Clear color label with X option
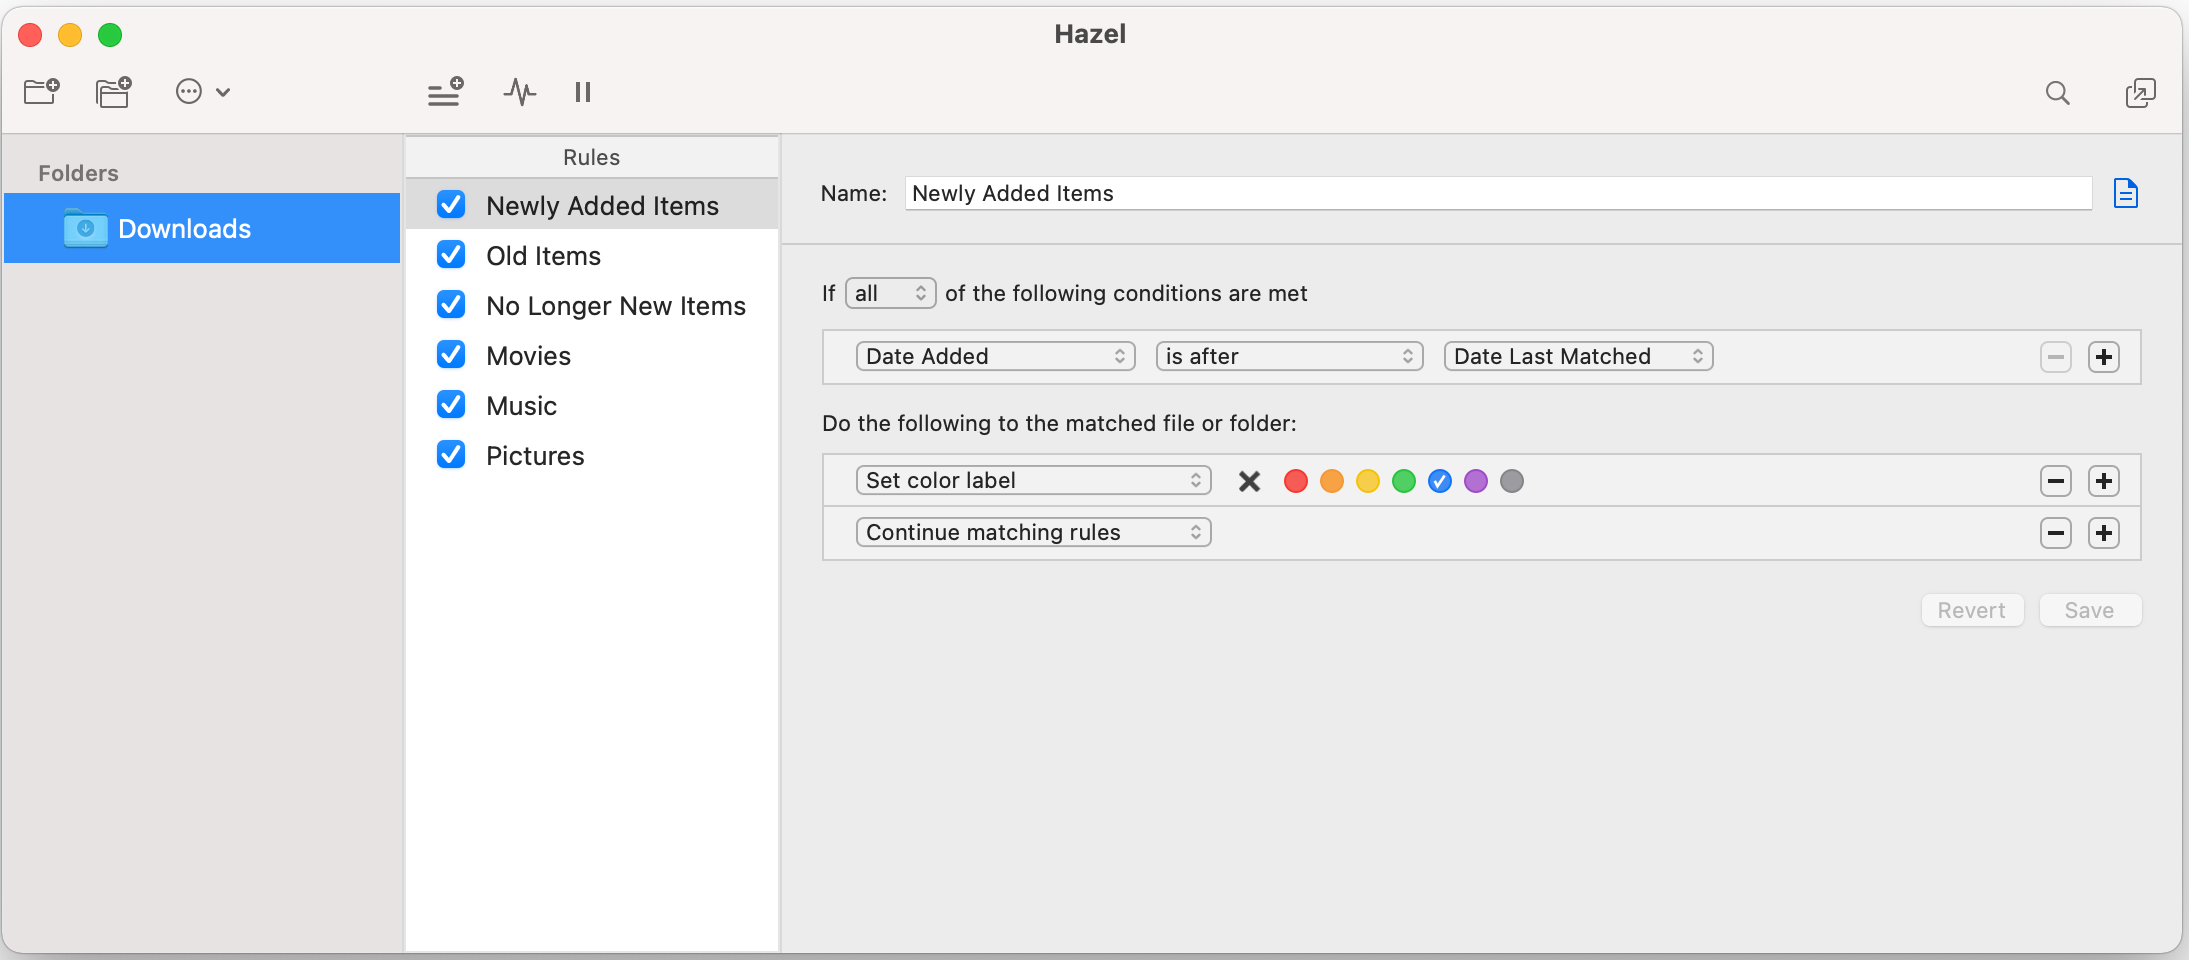The width and height of the screenshot is (2189, 960). point(1249,482)
